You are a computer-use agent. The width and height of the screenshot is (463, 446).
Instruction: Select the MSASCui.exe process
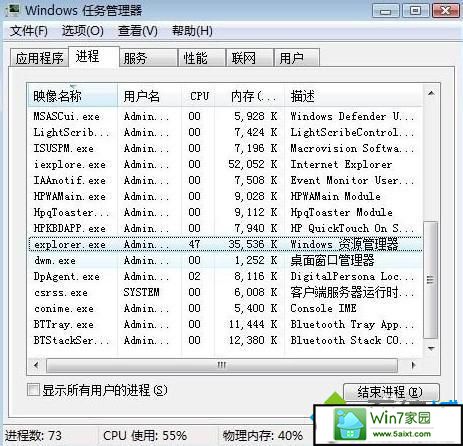tap(225, 116)
